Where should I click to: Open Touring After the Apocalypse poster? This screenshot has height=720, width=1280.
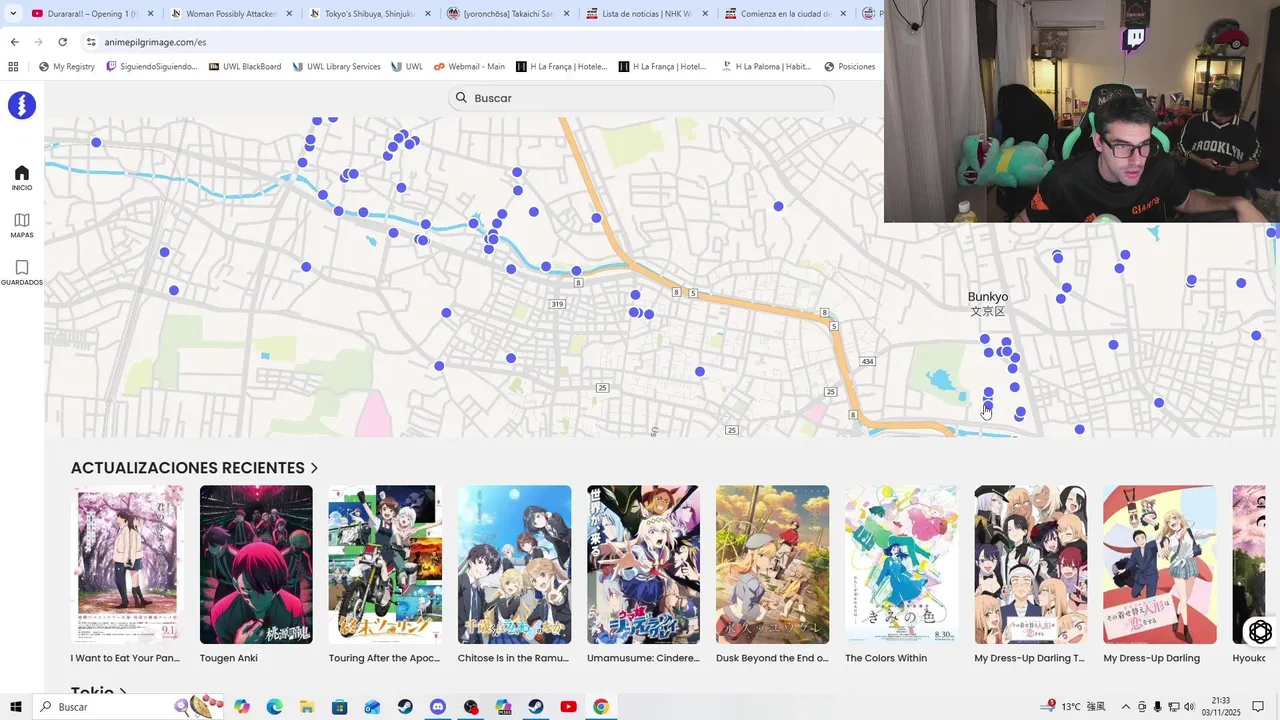point(385,565)
